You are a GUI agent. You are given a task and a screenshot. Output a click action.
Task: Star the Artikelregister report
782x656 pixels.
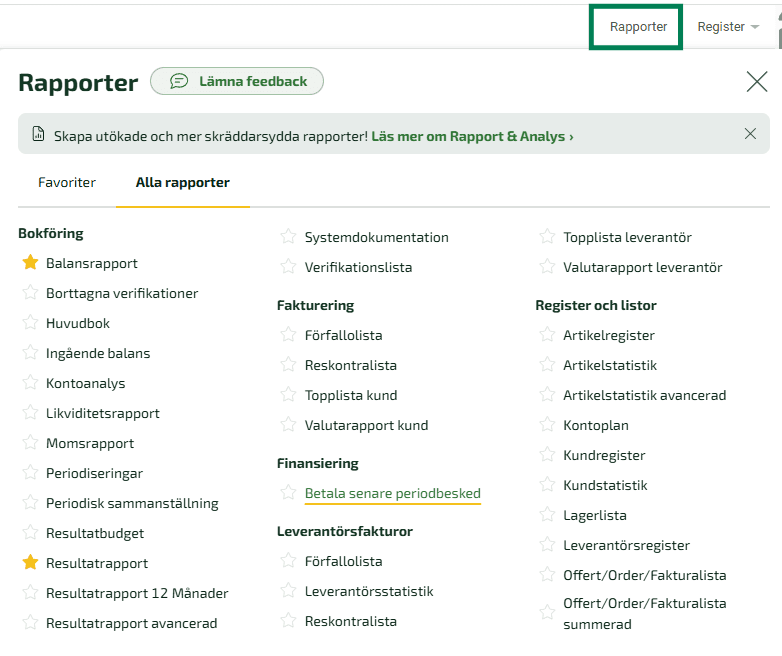click(x=547, y=334)
